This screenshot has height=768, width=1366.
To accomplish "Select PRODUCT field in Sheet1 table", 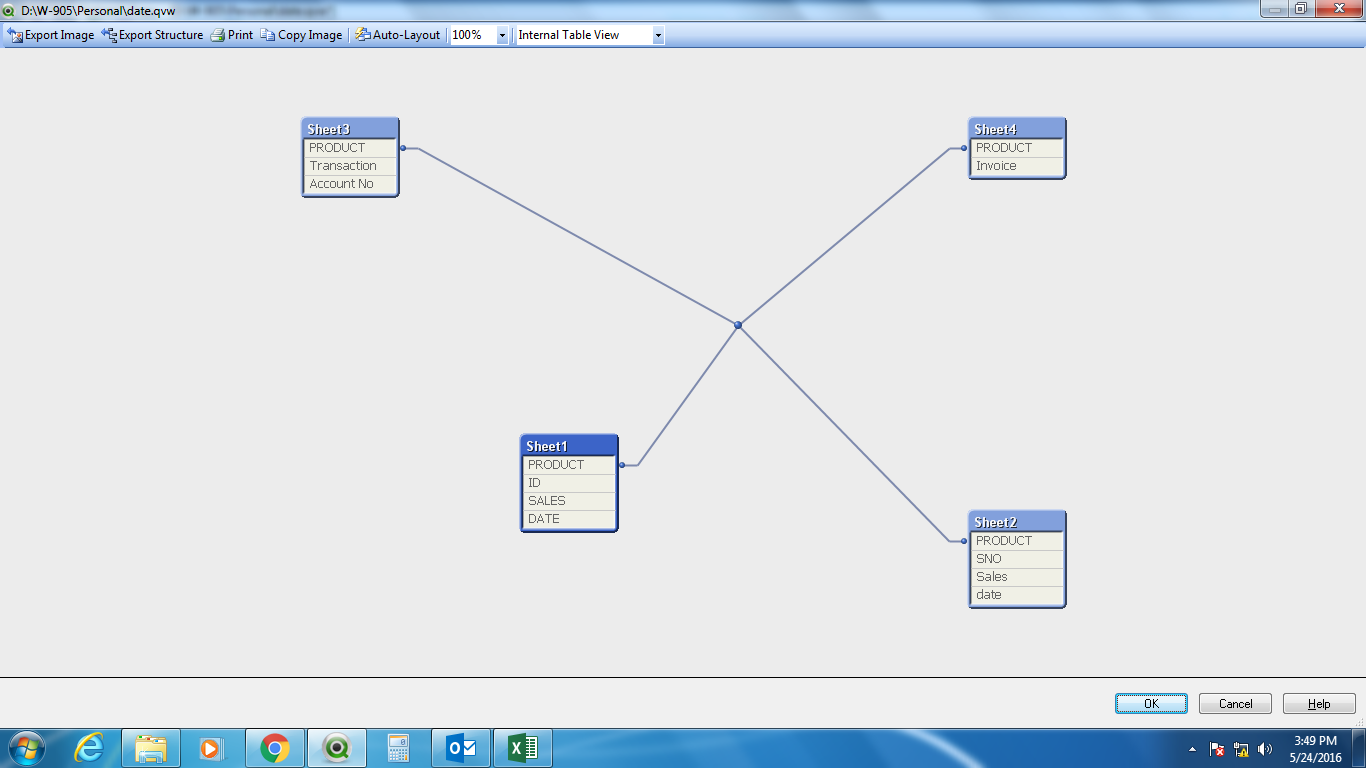I will coord(569,465).
